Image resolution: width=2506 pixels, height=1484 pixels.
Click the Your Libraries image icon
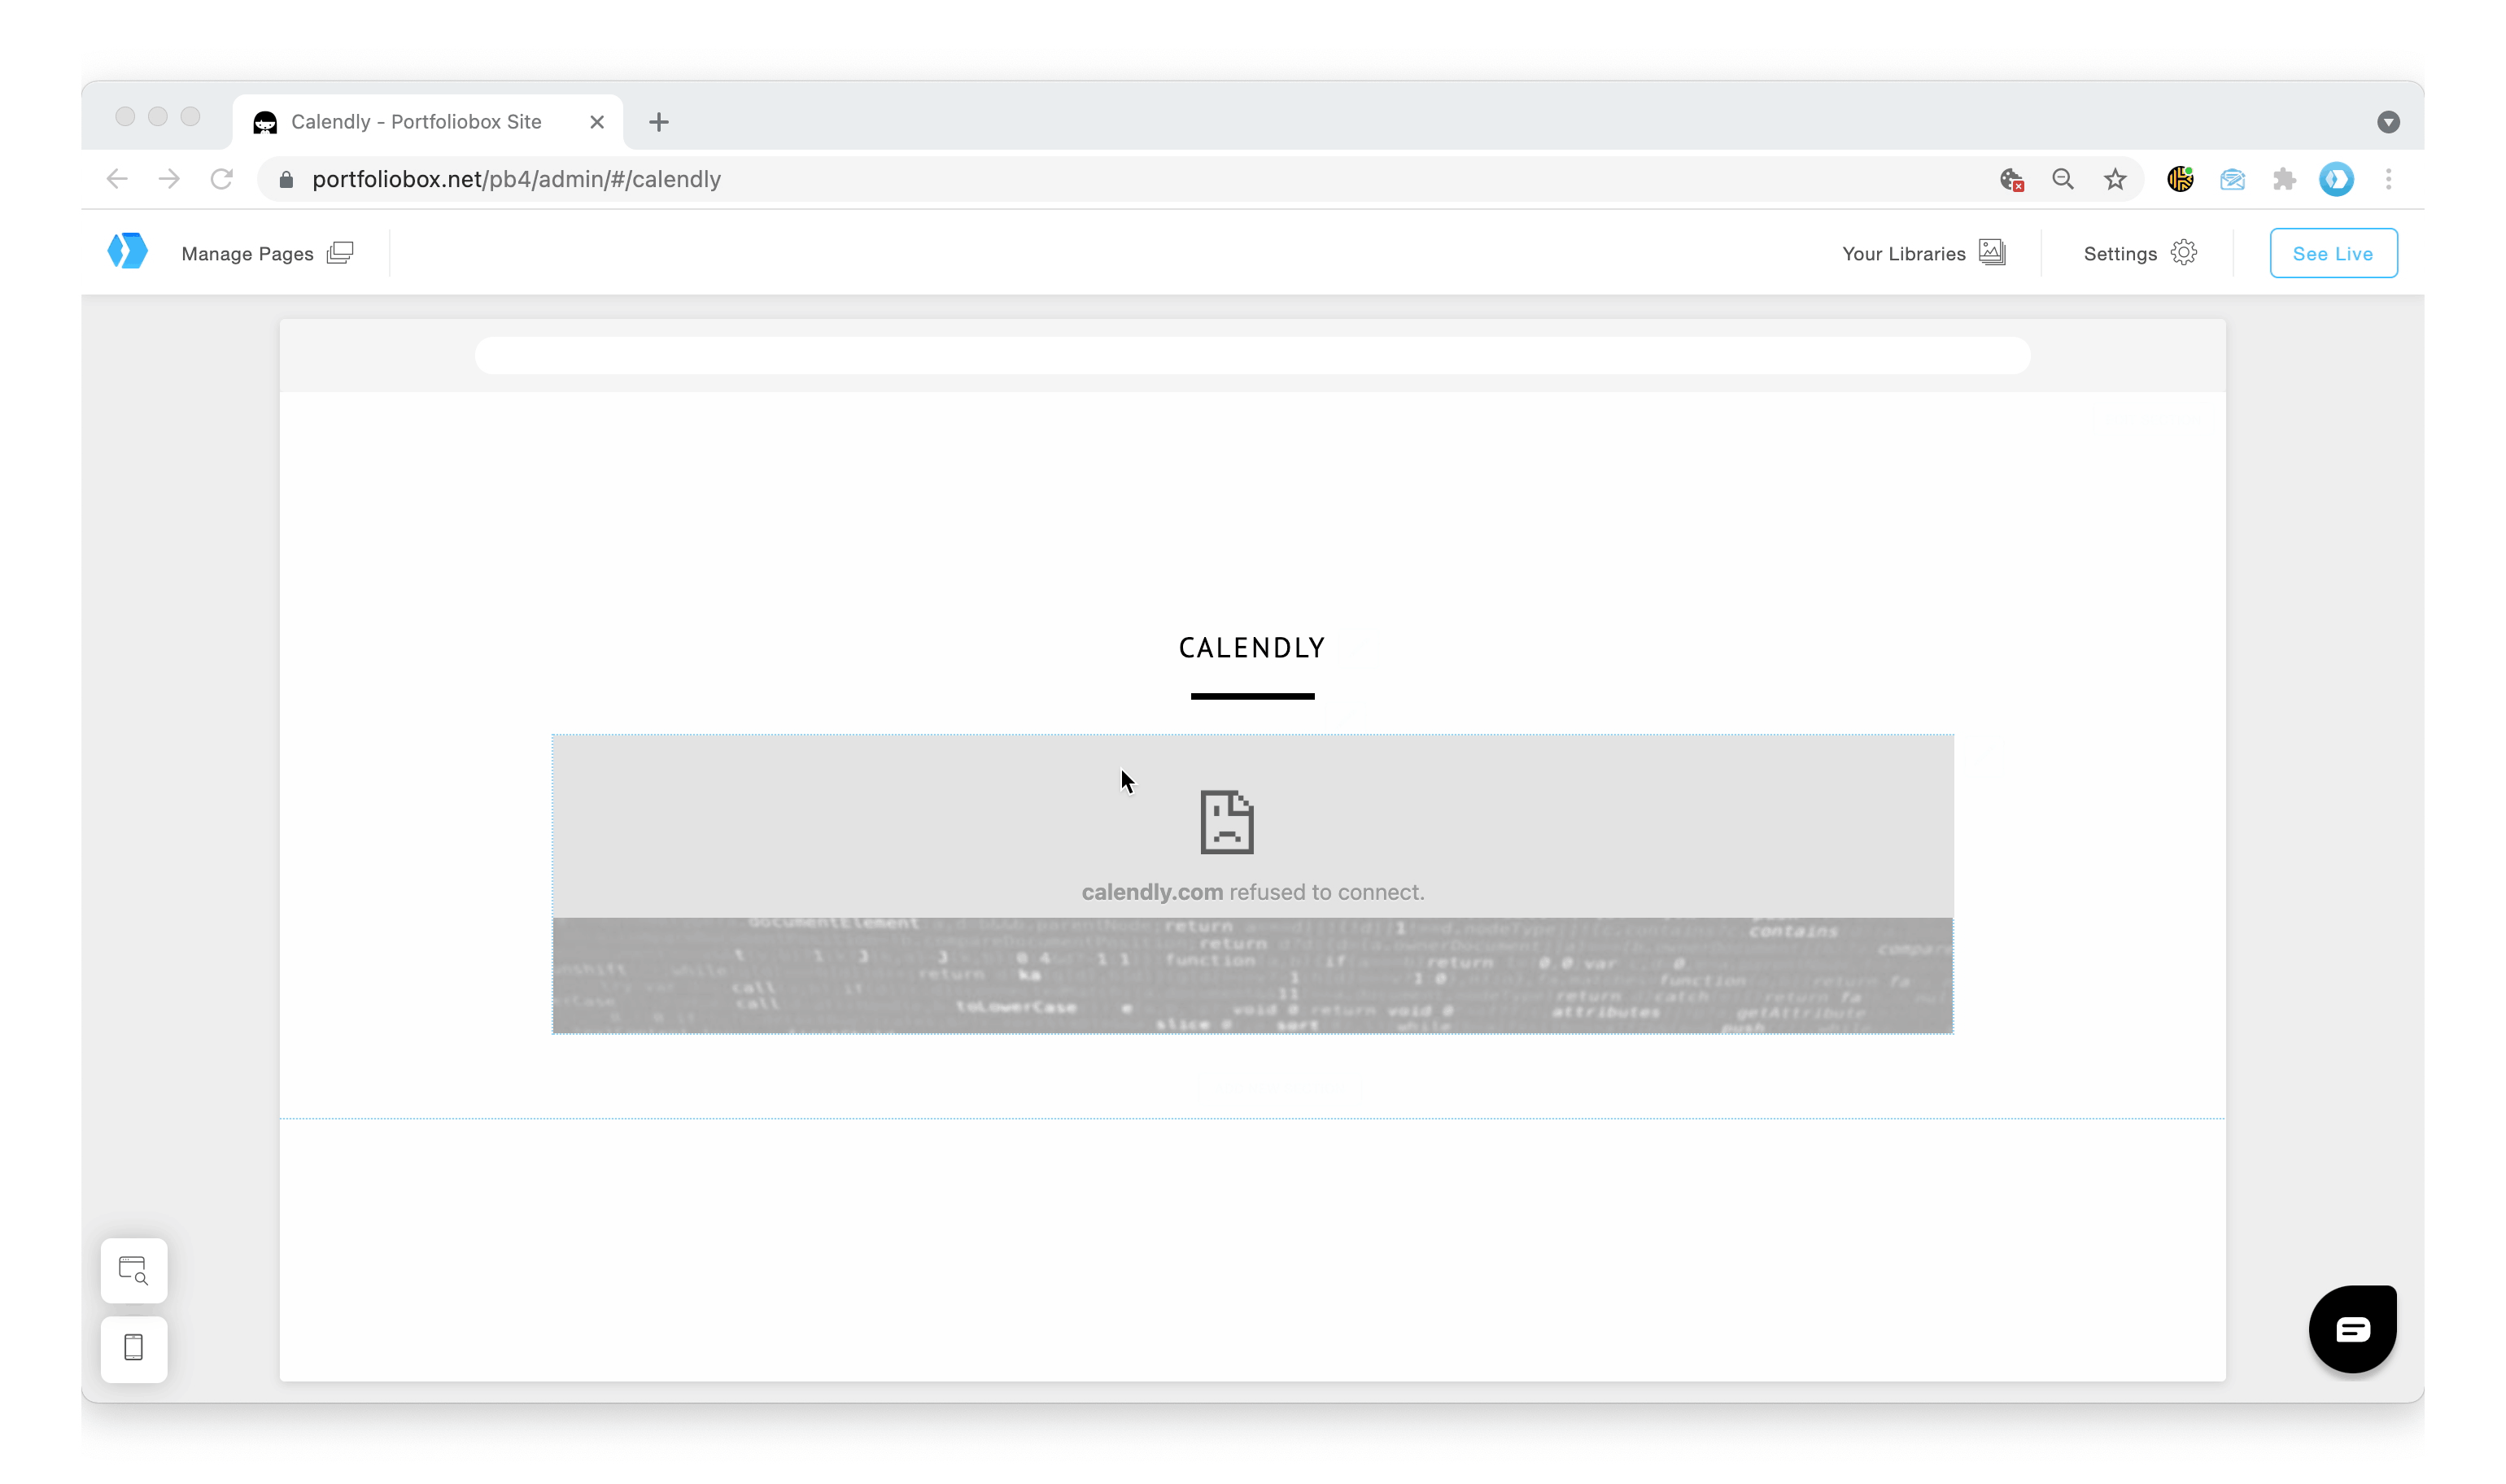(1991, 253)
